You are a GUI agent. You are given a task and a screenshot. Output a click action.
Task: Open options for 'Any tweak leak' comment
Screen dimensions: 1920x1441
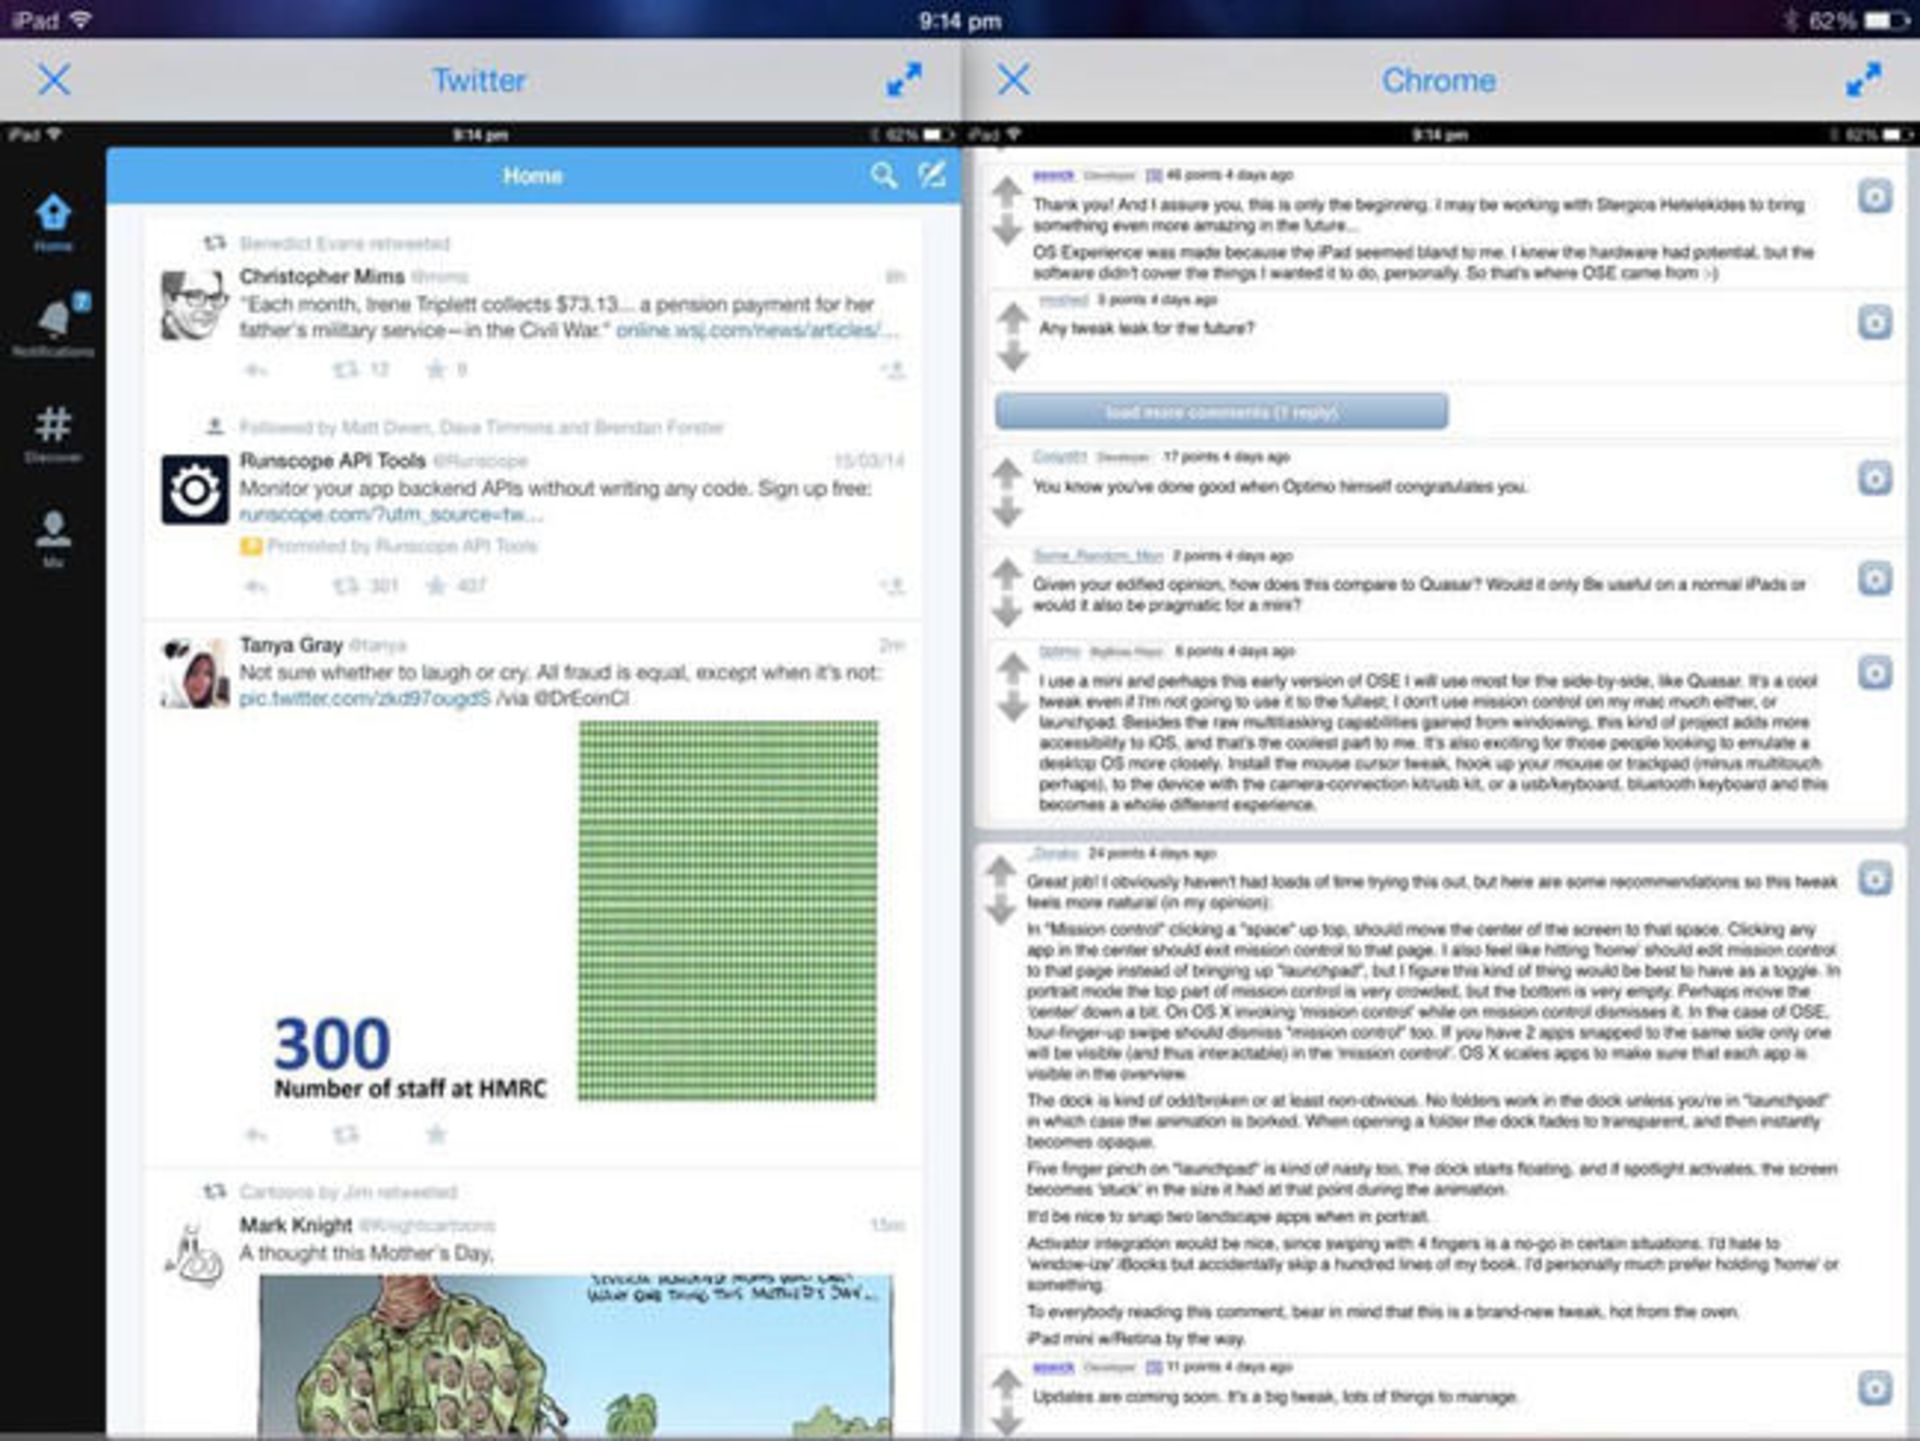pyautogui.click(x=1875, y=322)
